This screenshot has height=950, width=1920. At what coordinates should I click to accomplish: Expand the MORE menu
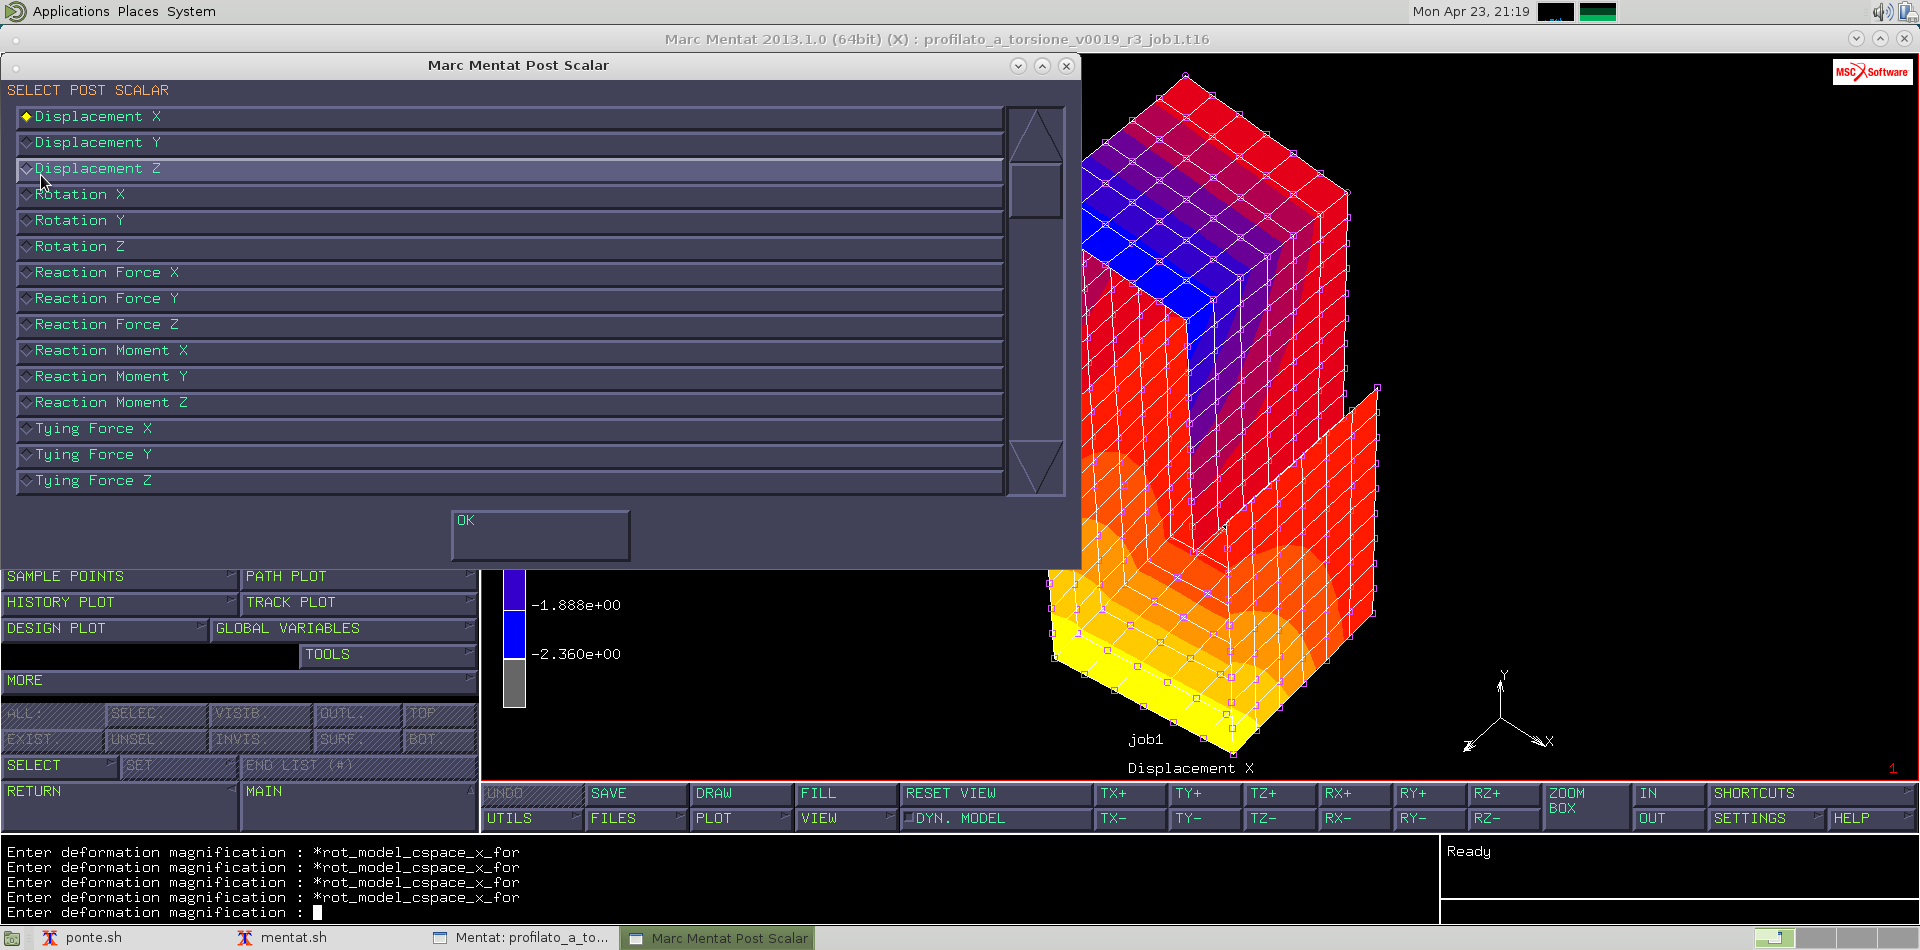coord(239,681)
